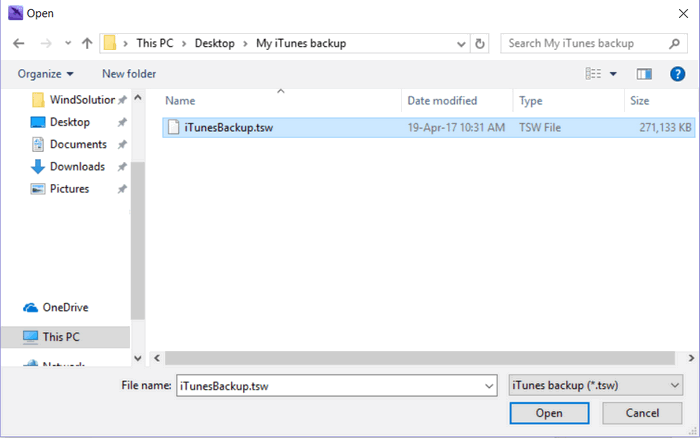Image resolution: width=700 pixels, height=438 pixels.
Task: Click the pin icon next to Documents
Action: (122, 145)
